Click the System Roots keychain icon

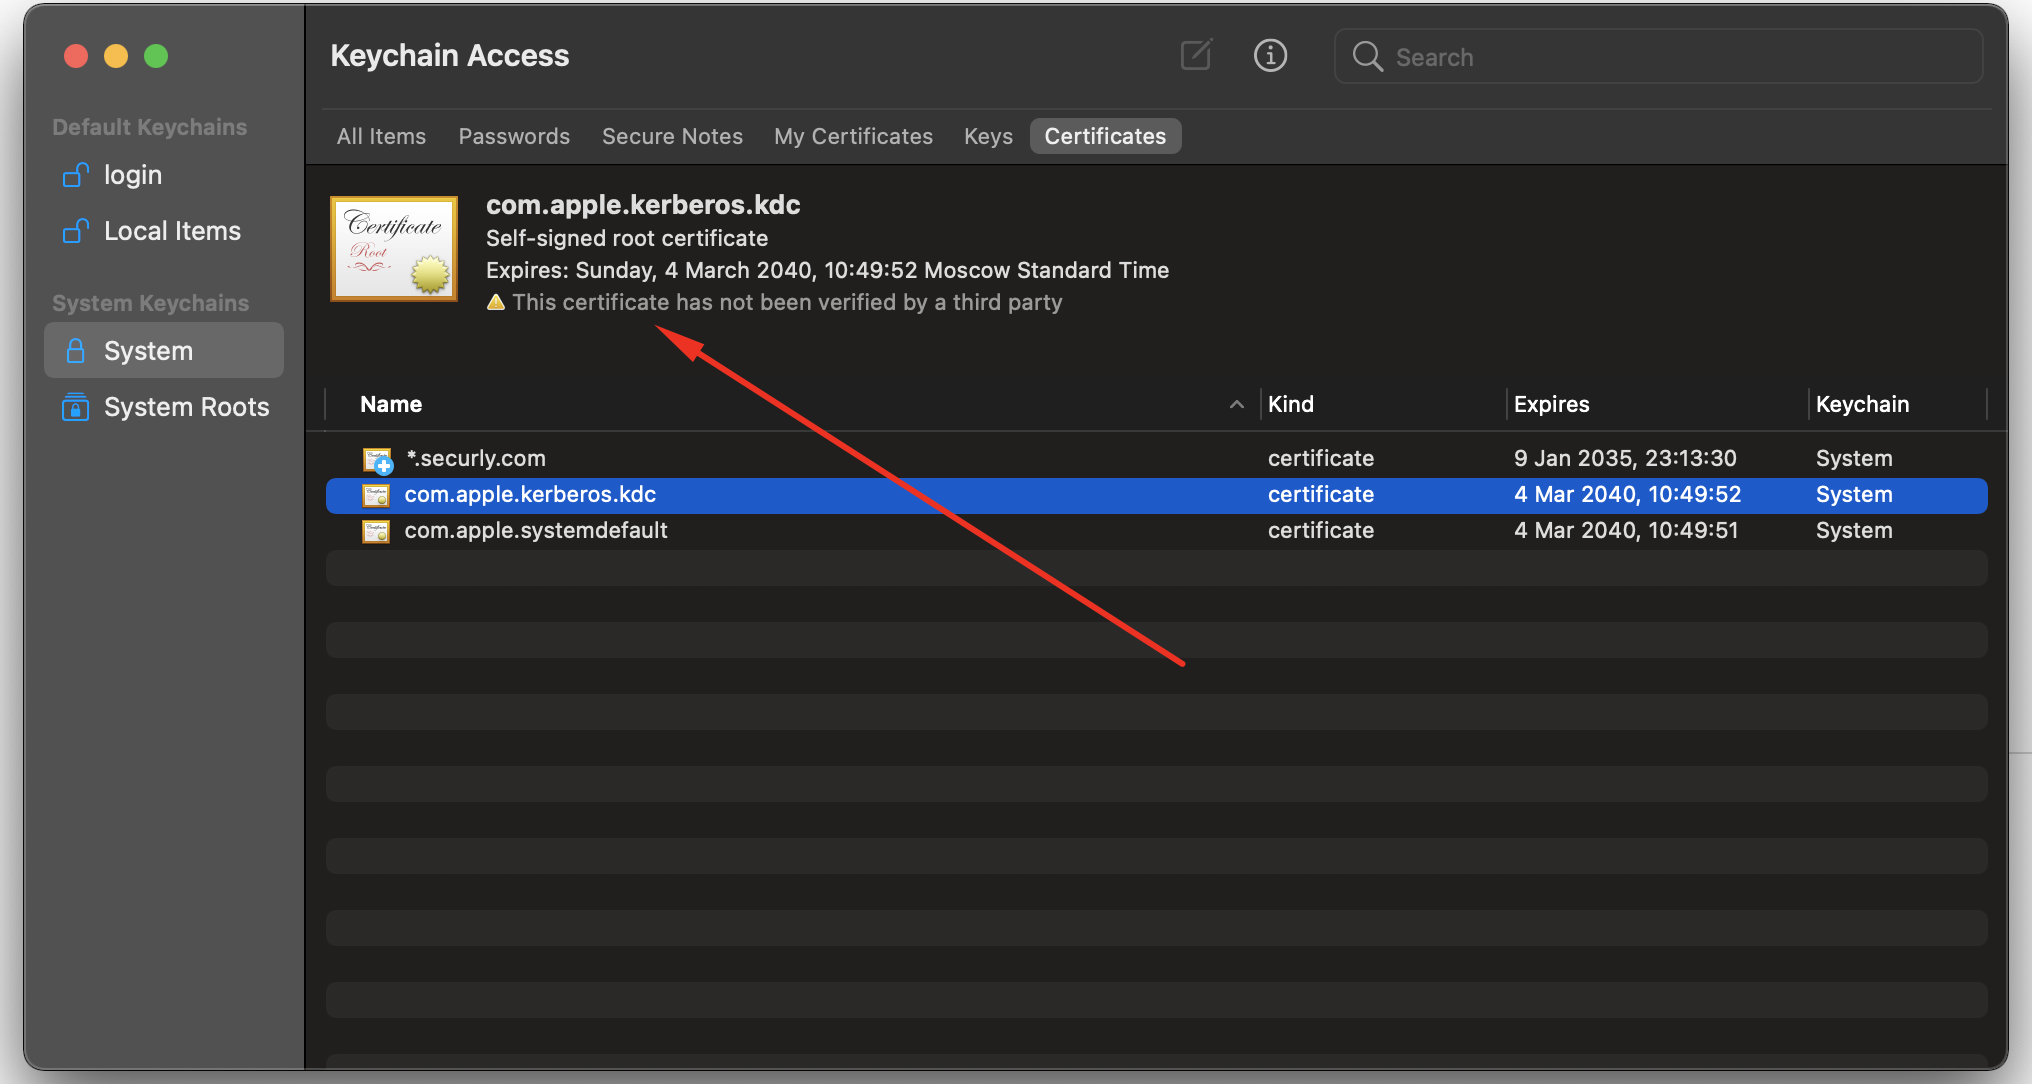tap(75, 407)
